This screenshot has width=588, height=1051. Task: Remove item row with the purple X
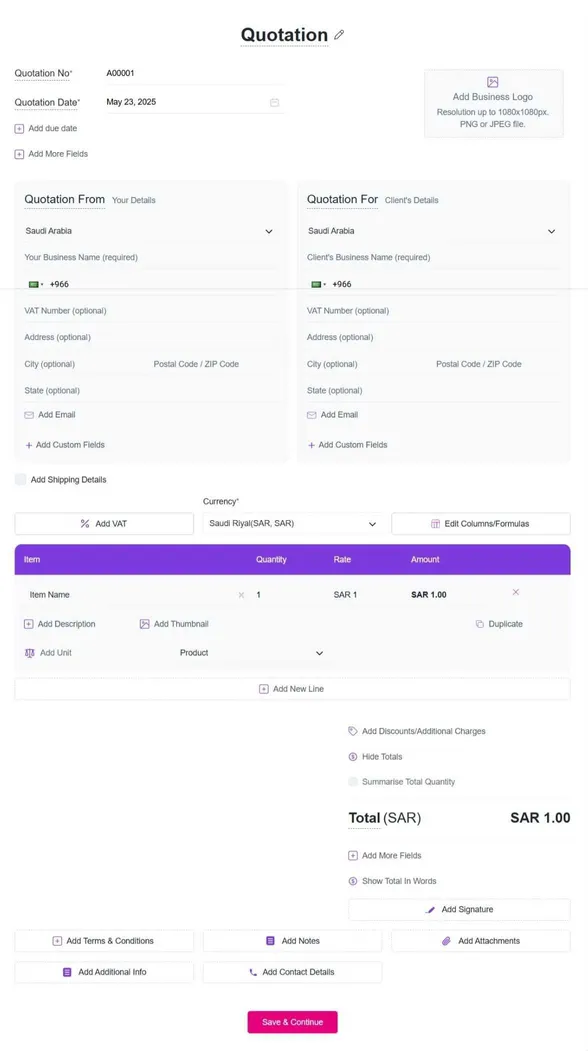point(516,592)
